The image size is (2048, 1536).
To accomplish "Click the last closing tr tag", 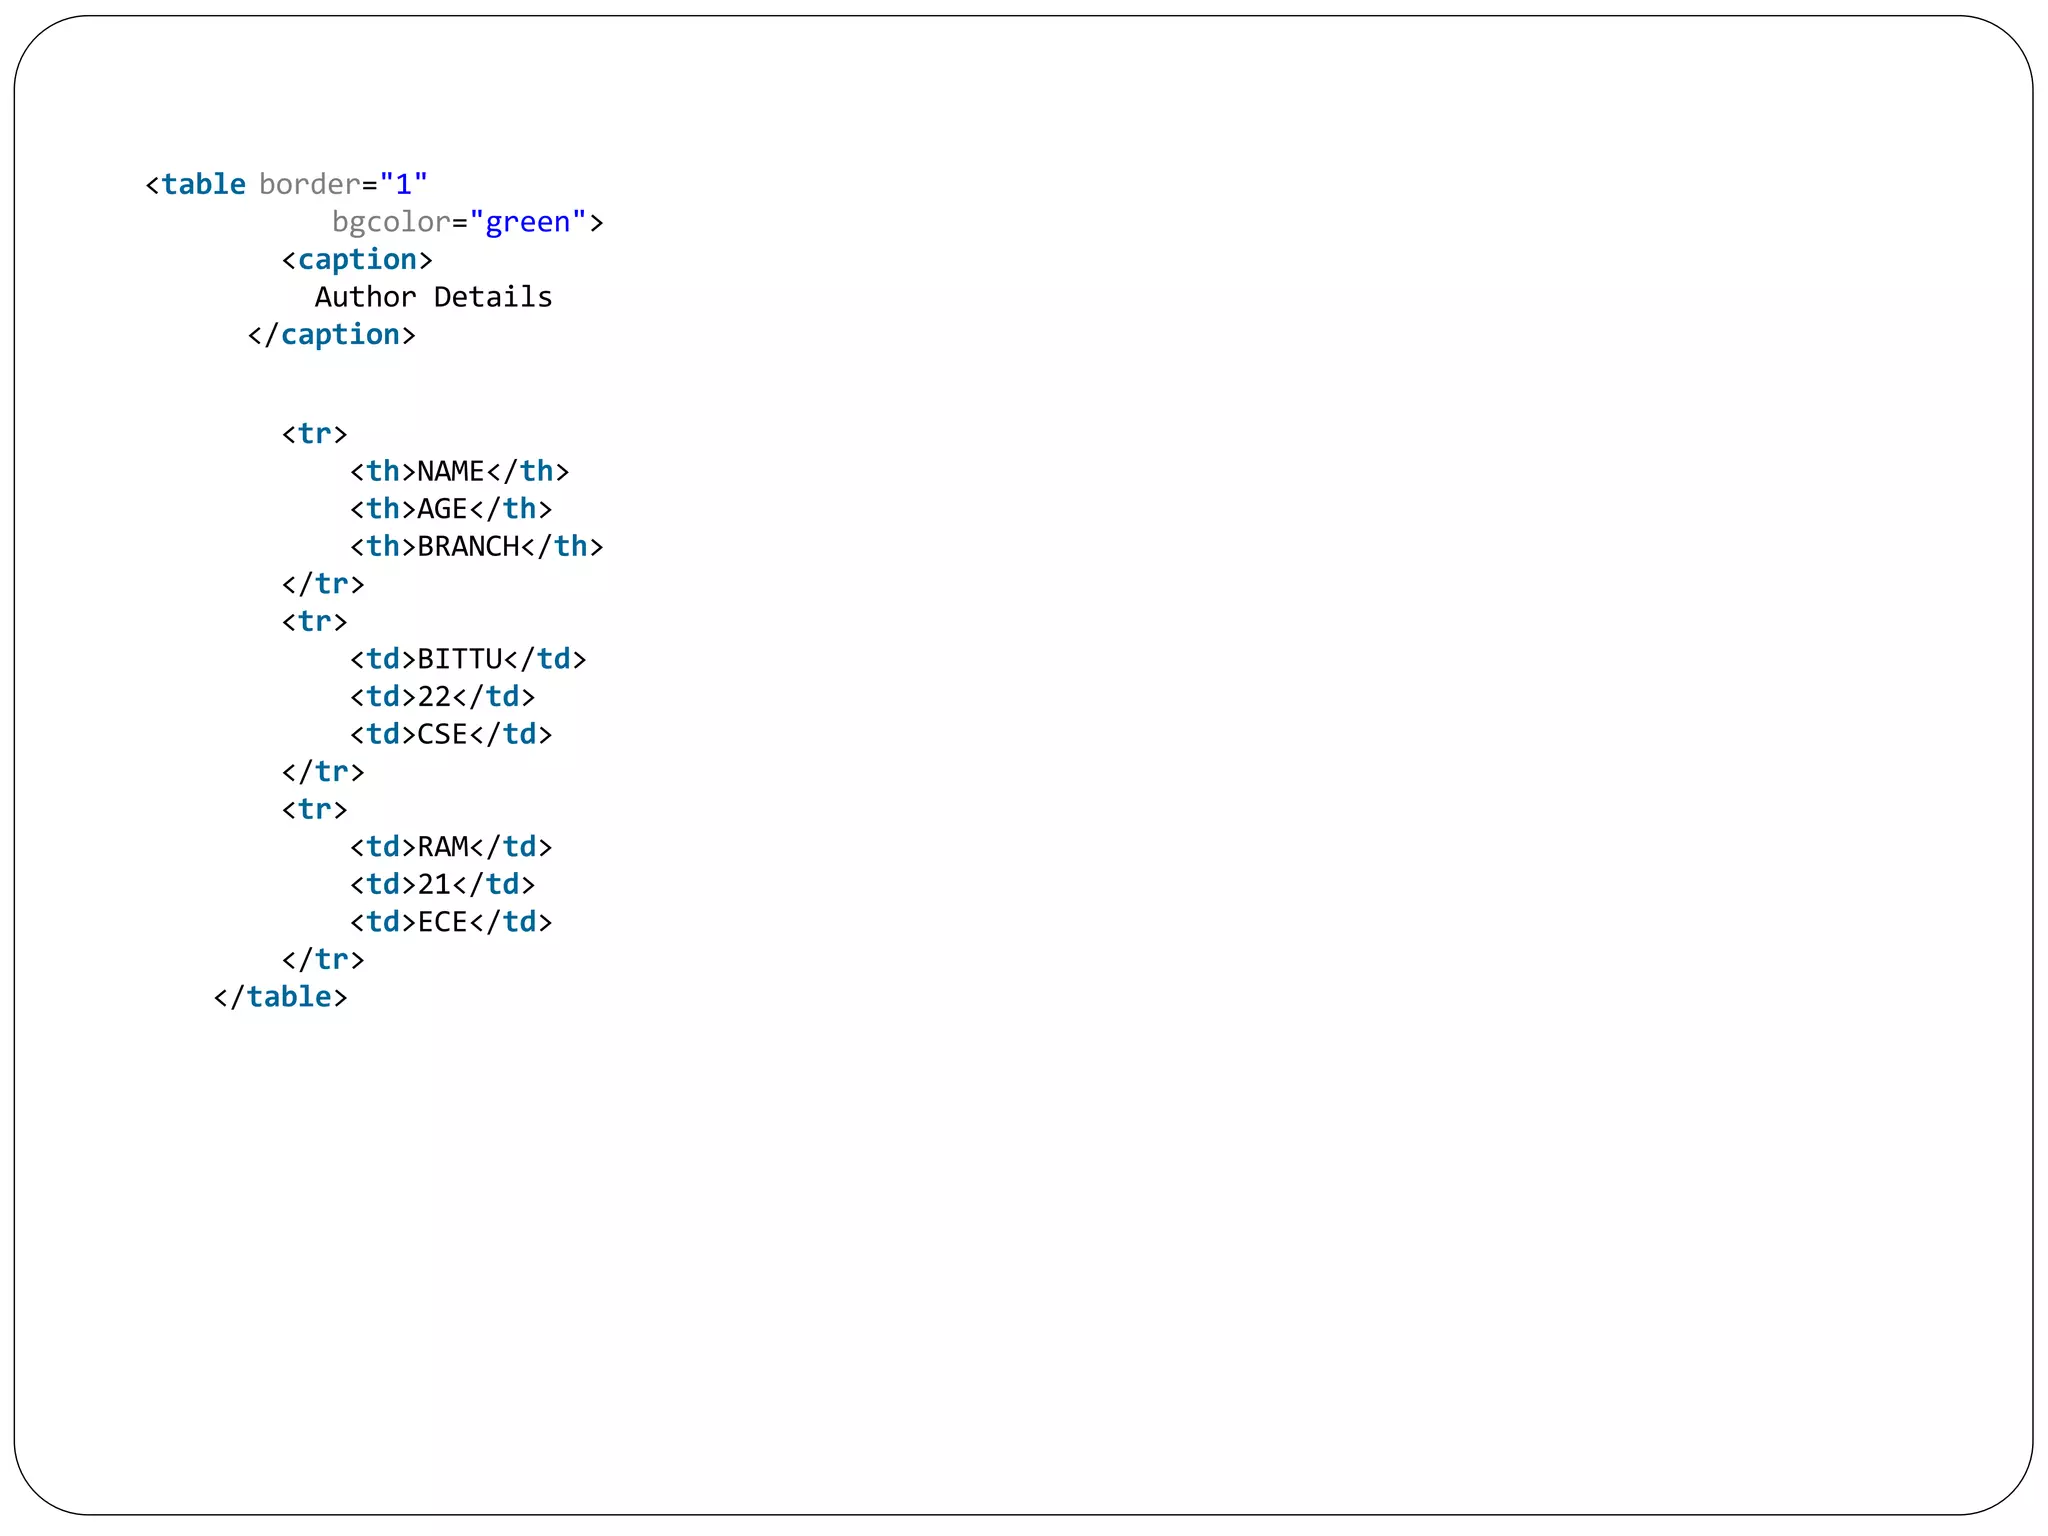I will point(323,960).
